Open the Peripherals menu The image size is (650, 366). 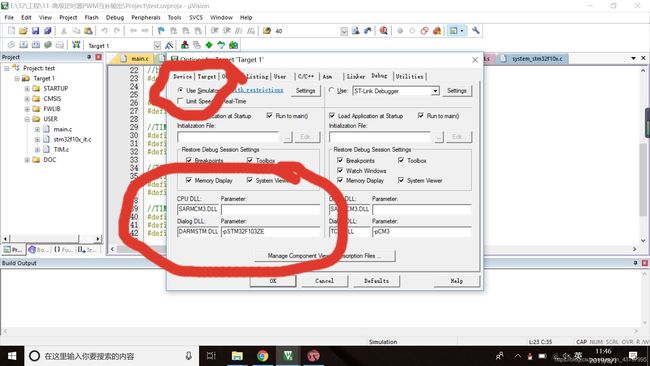click(146, 17)
